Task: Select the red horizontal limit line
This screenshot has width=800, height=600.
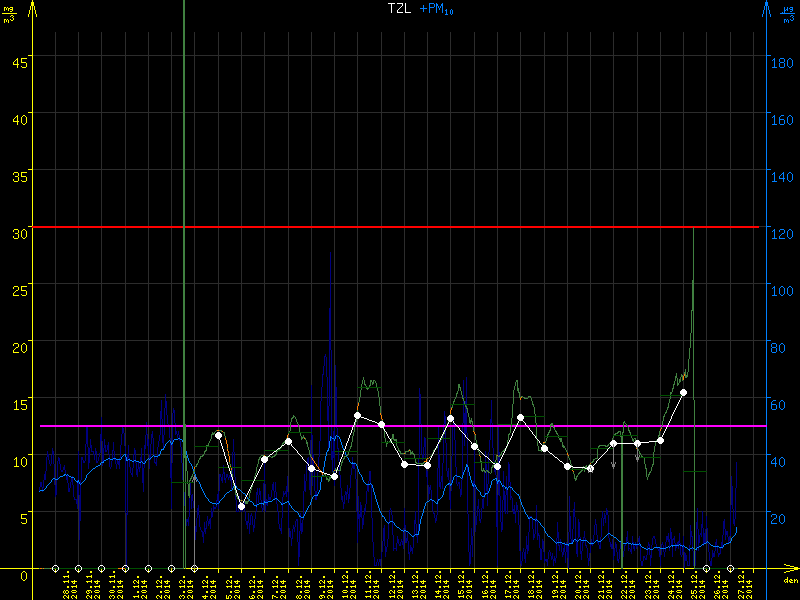Action: click(x=400, y=227)
